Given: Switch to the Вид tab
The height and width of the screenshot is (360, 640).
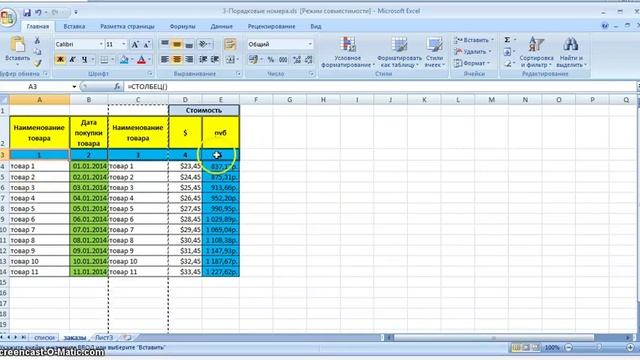Looking at the screenshot, I should (x=316, y=27).
